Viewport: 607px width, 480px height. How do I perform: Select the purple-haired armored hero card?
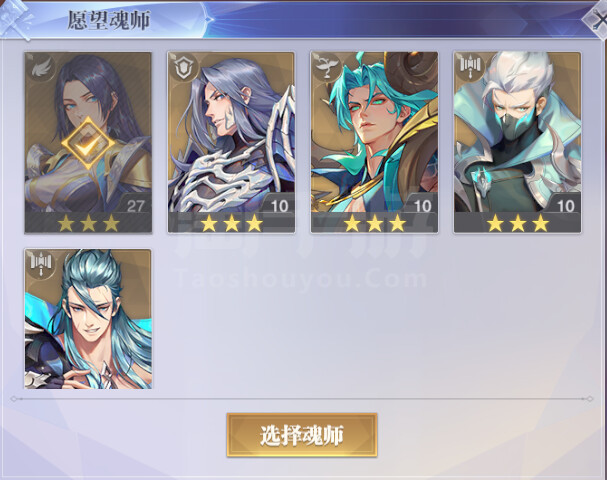click(231, 142)
